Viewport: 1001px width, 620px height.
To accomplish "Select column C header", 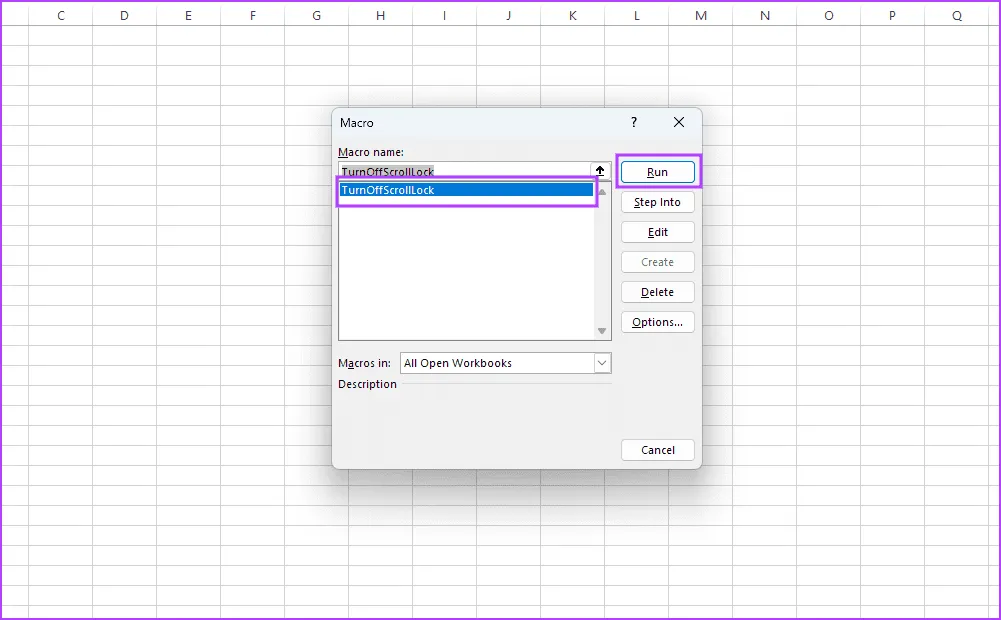I will pos(61,16).
